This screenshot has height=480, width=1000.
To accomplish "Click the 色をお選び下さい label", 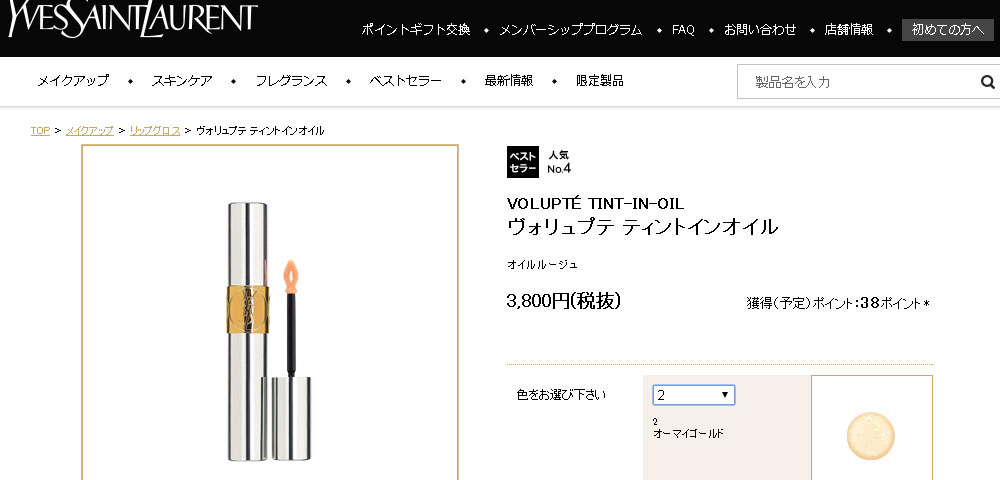I will pos(561,395).
